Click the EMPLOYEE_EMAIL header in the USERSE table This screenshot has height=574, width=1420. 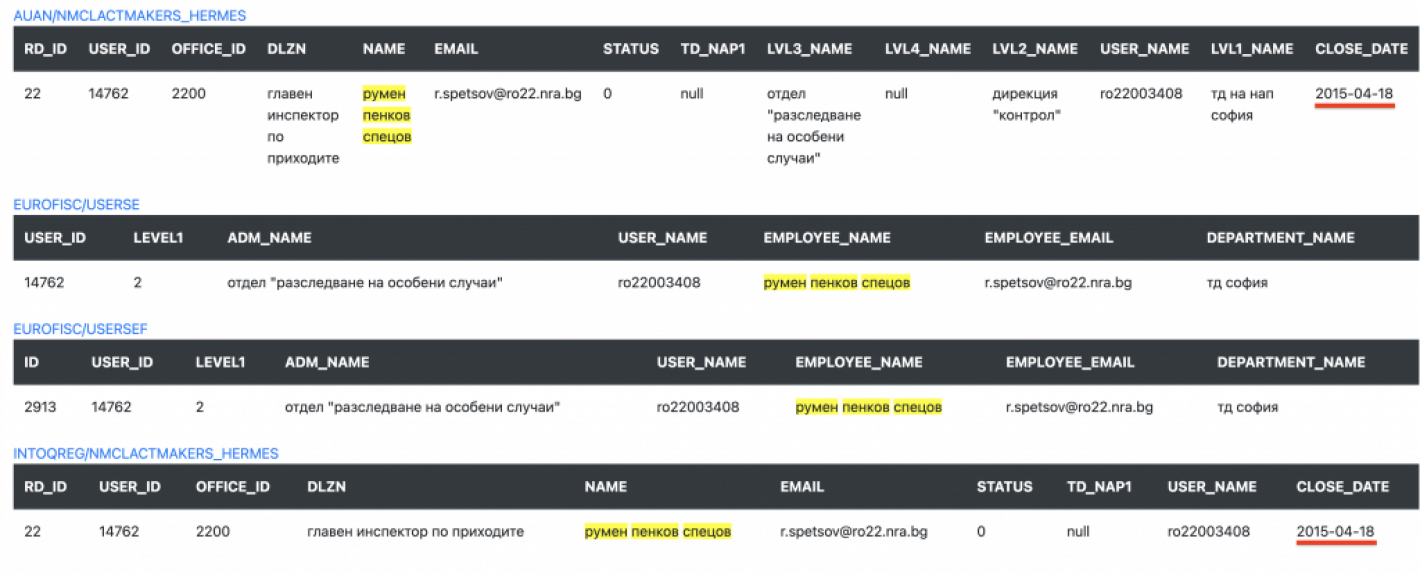click(1048, 238)
